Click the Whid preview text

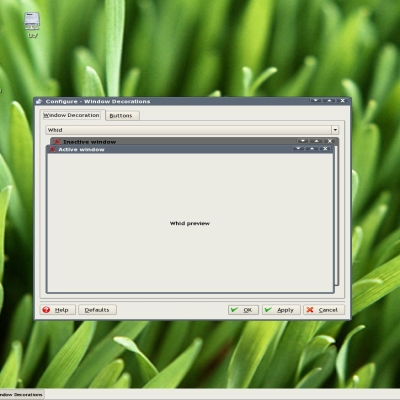[x=190, y=223]
